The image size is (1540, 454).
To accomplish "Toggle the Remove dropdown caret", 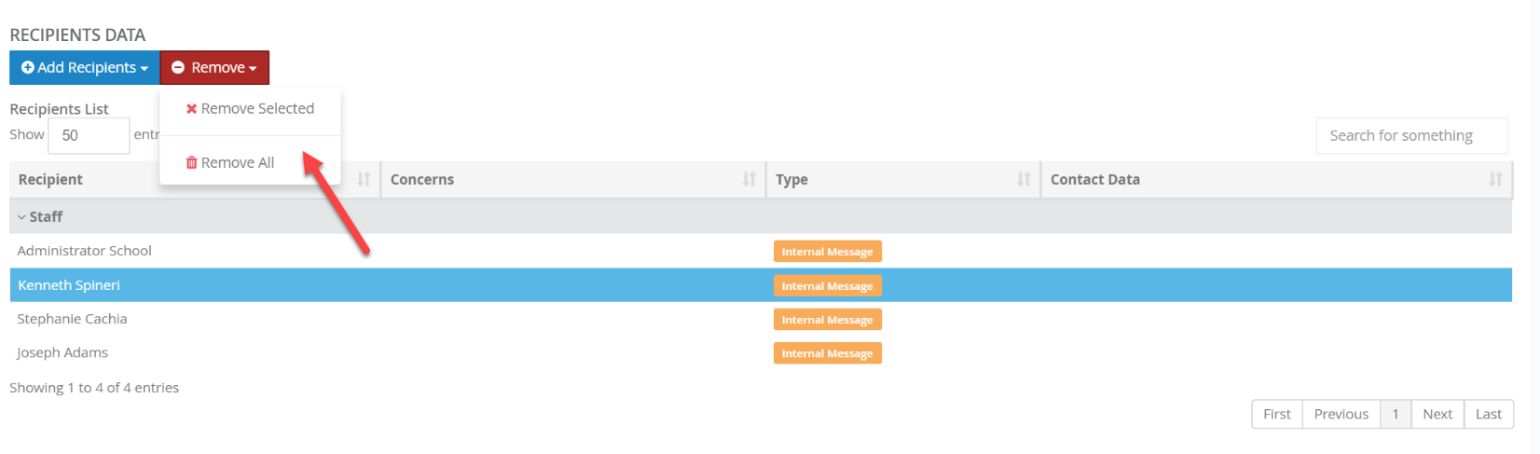I will pos(253,69).
